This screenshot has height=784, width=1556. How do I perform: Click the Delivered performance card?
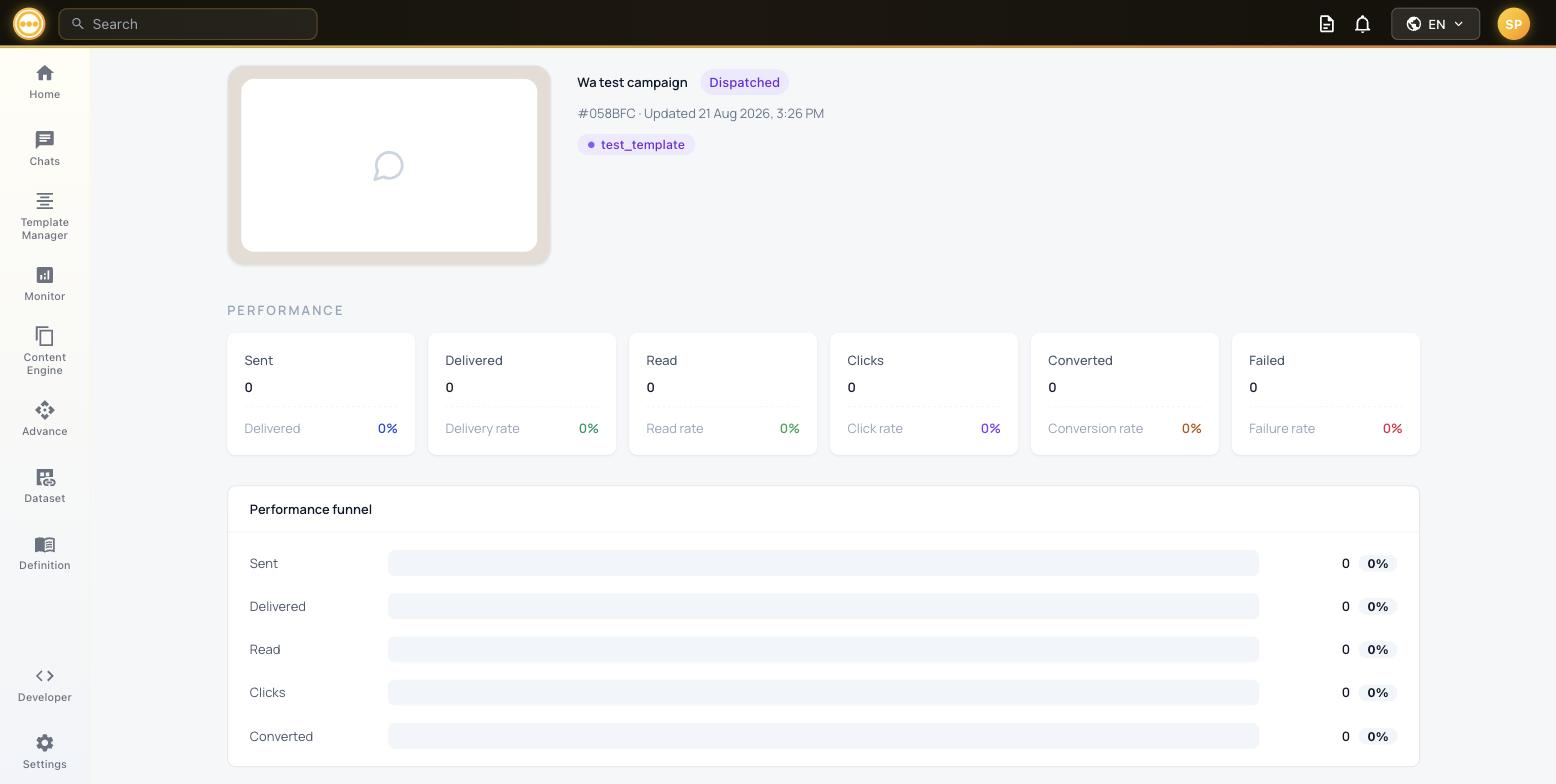pos(522,394)
